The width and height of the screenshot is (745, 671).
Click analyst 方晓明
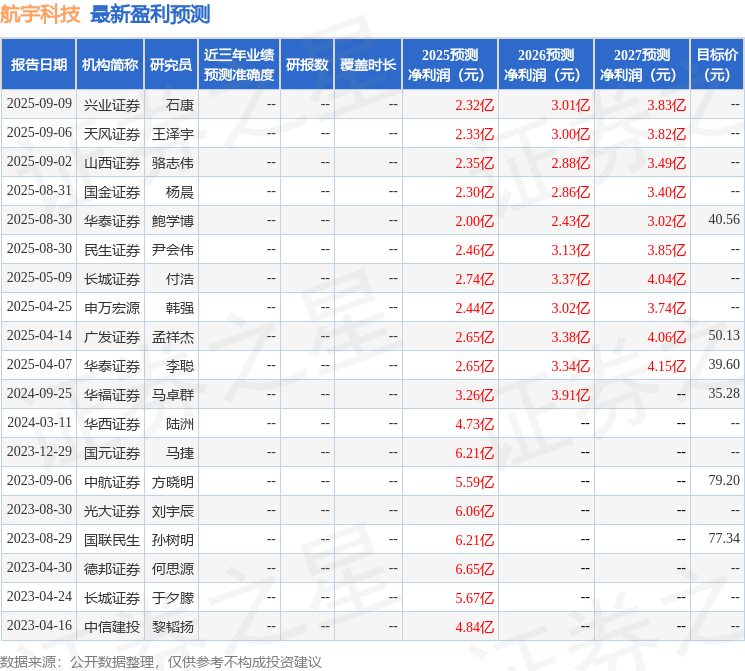(x=173, y=482)
